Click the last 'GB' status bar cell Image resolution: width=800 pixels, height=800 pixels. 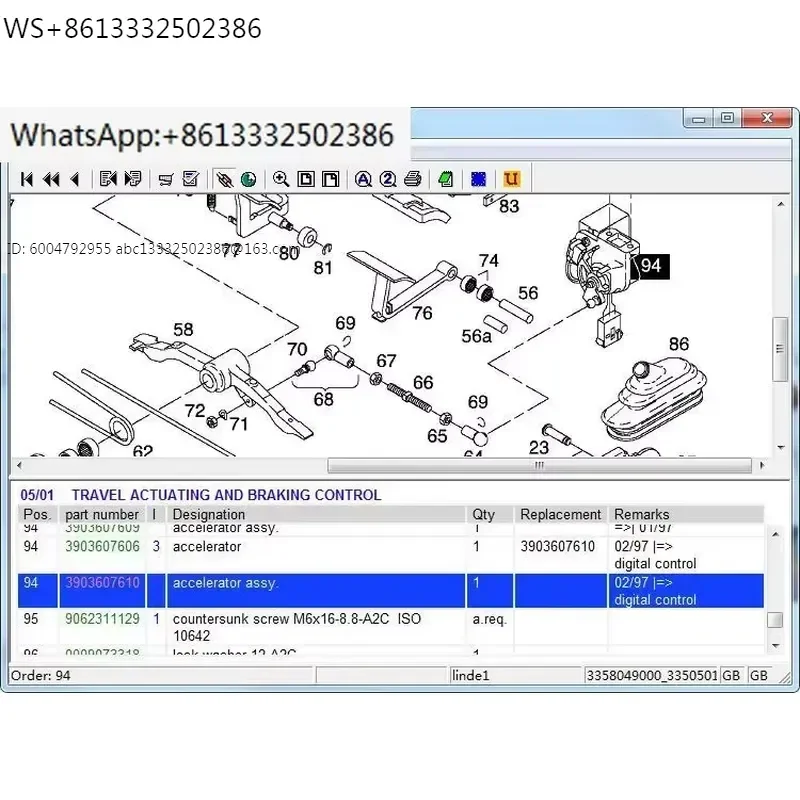(759, 676)
